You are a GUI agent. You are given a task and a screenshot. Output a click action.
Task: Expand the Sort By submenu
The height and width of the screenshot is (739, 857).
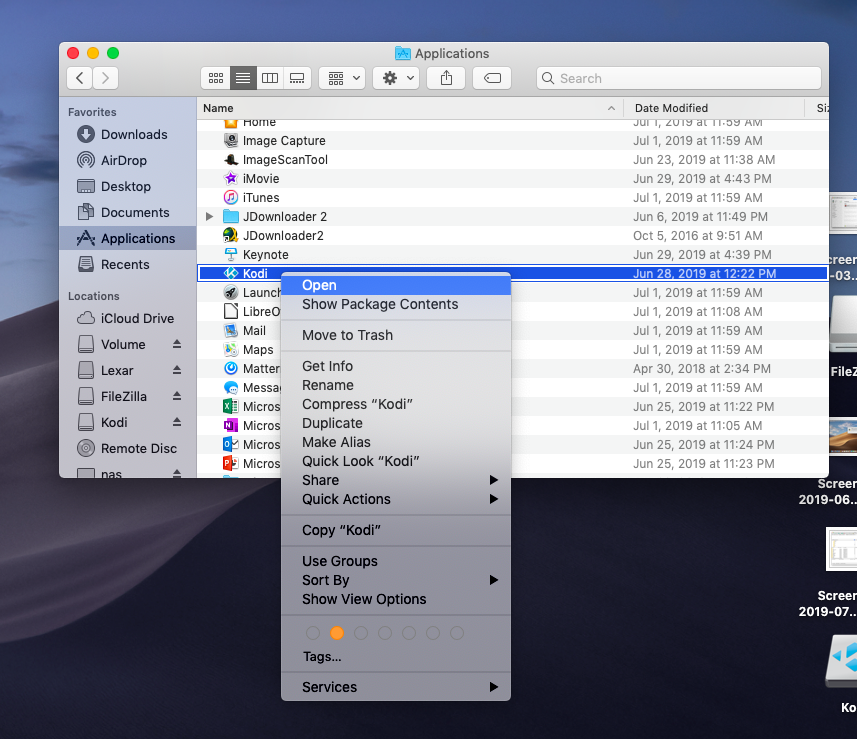click(x=396, y=580)
